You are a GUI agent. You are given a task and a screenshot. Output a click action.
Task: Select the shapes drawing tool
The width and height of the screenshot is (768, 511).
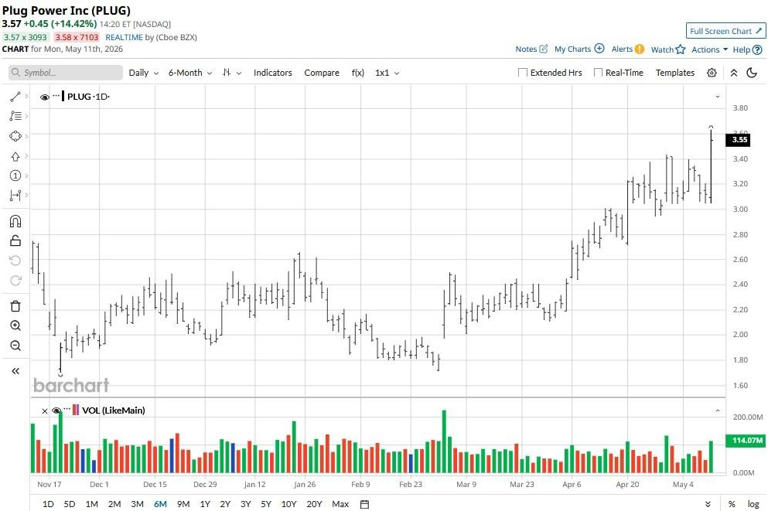pos(15,136)
